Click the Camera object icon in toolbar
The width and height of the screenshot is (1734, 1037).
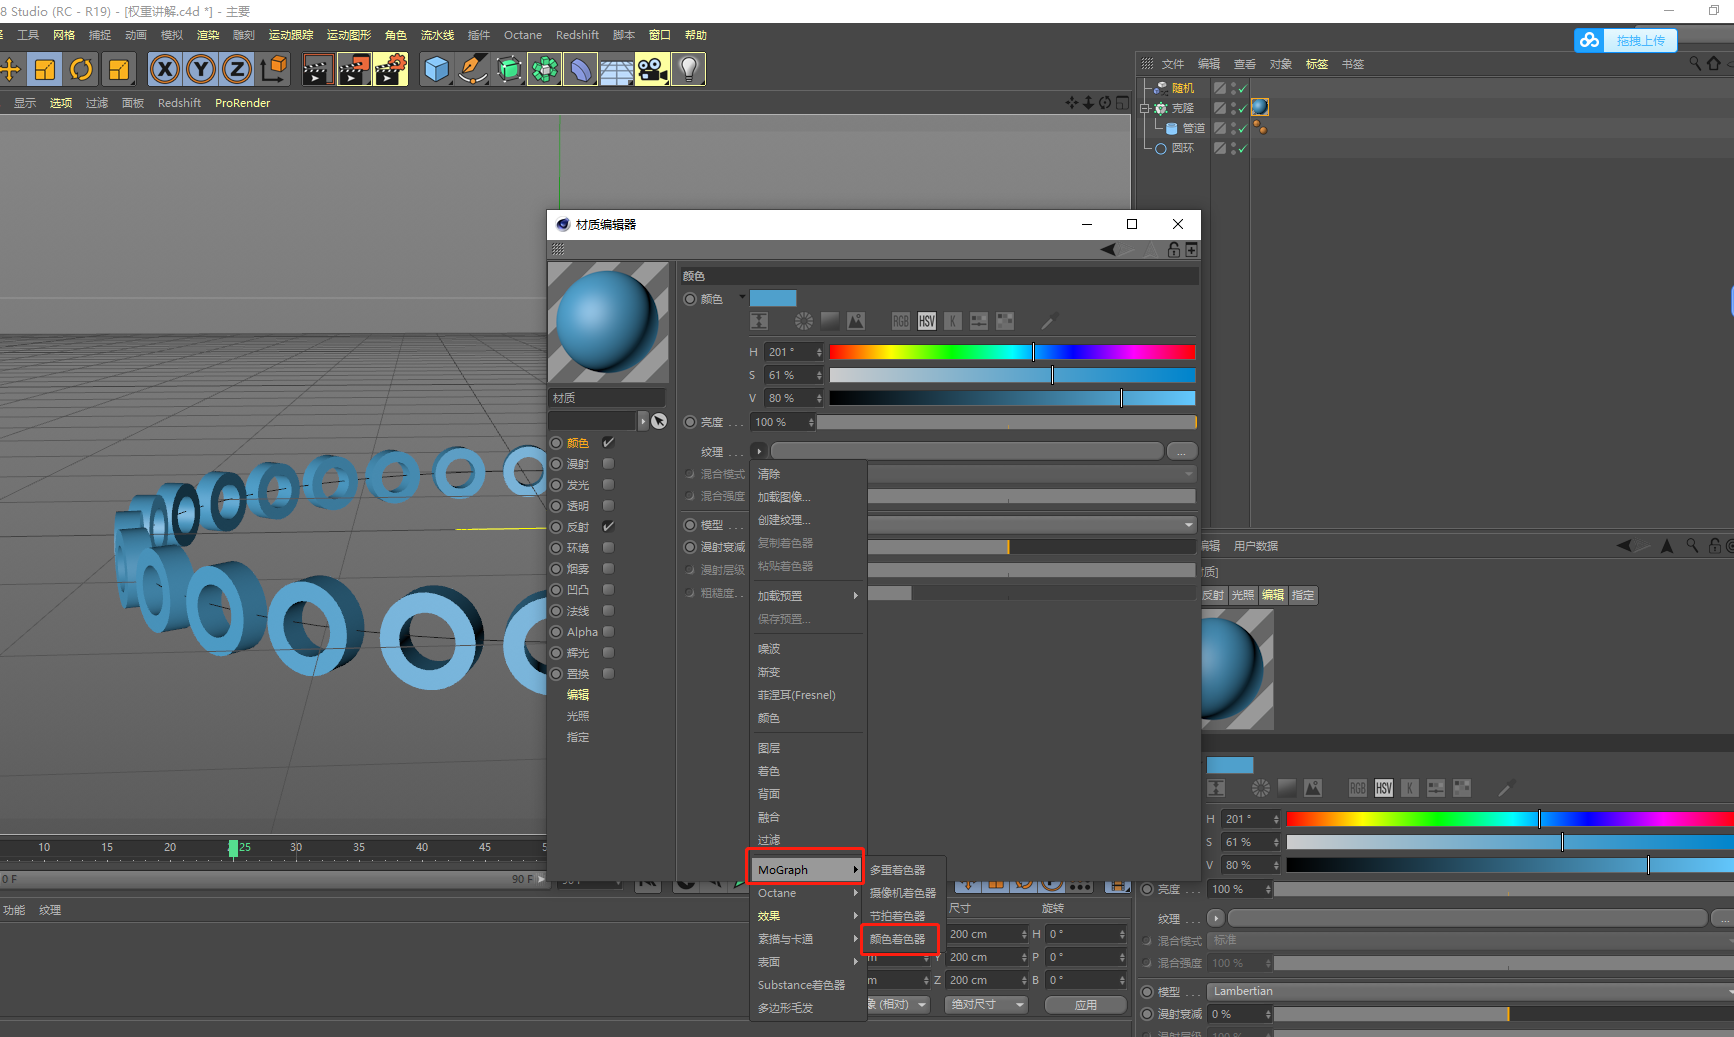pyautogui.click(x=652, y=69)
